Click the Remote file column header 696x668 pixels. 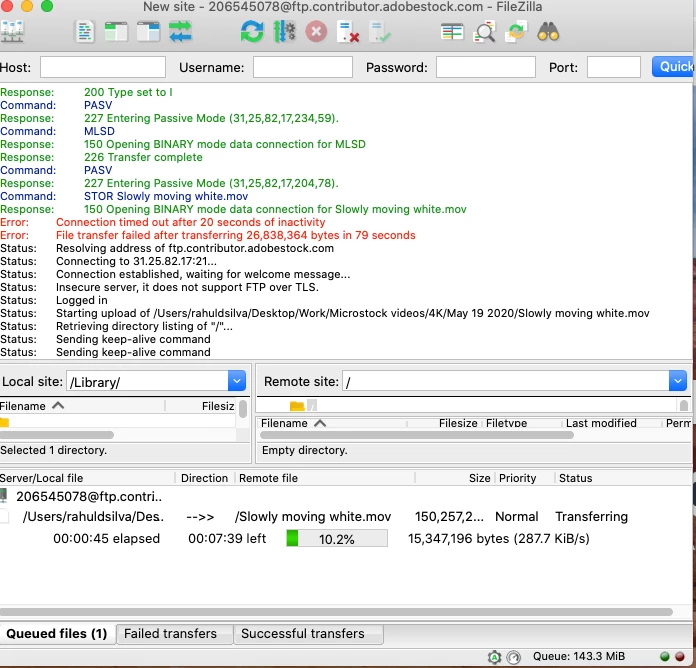click(325, 478)
